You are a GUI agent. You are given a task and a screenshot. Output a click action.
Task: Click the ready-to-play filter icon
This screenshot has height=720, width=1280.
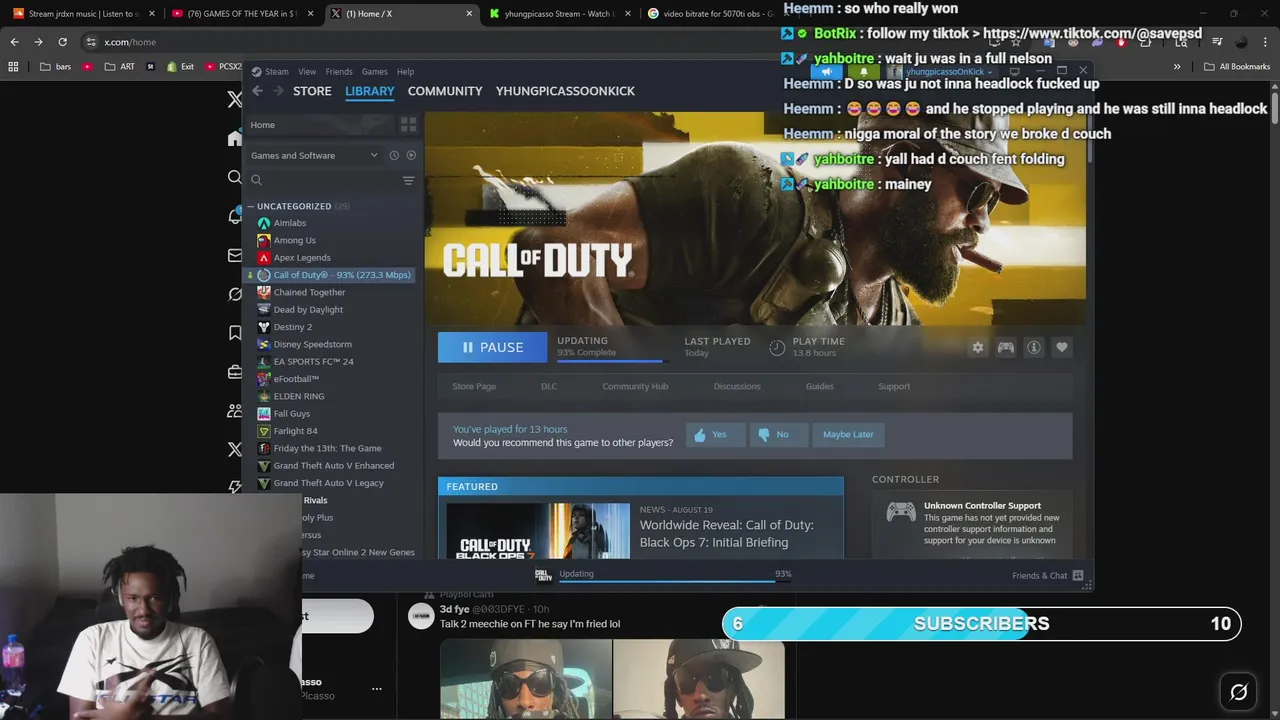coord(411,155)
